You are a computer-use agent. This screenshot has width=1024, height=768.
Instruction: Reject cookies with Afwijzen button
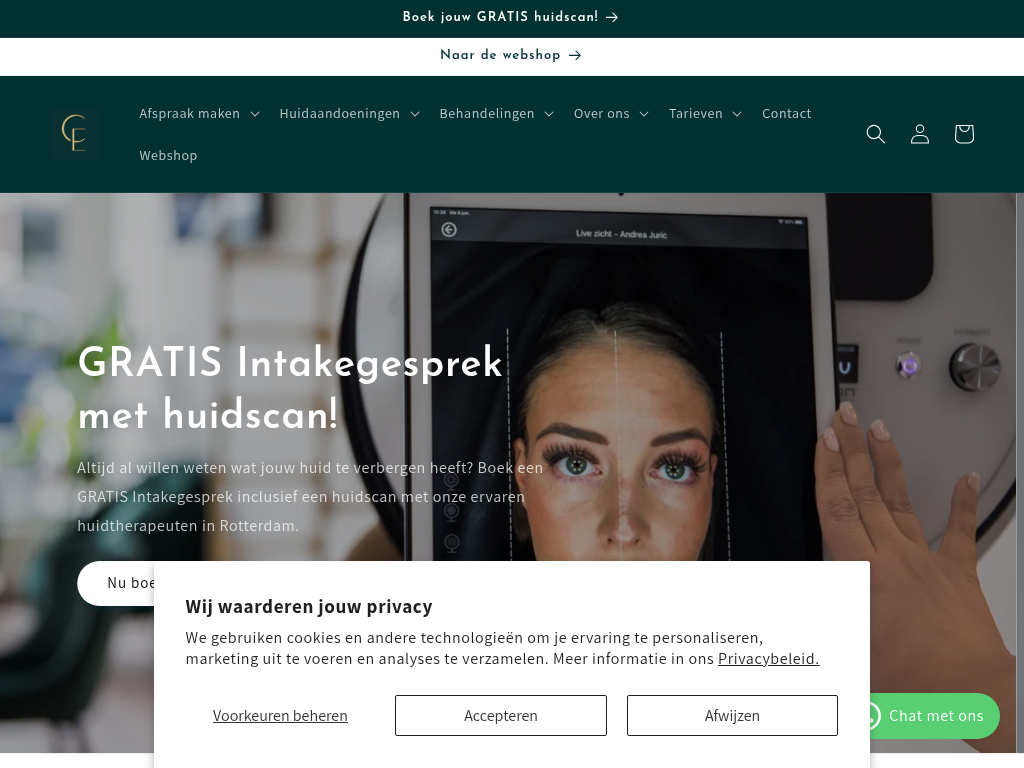tap(732, 716)
